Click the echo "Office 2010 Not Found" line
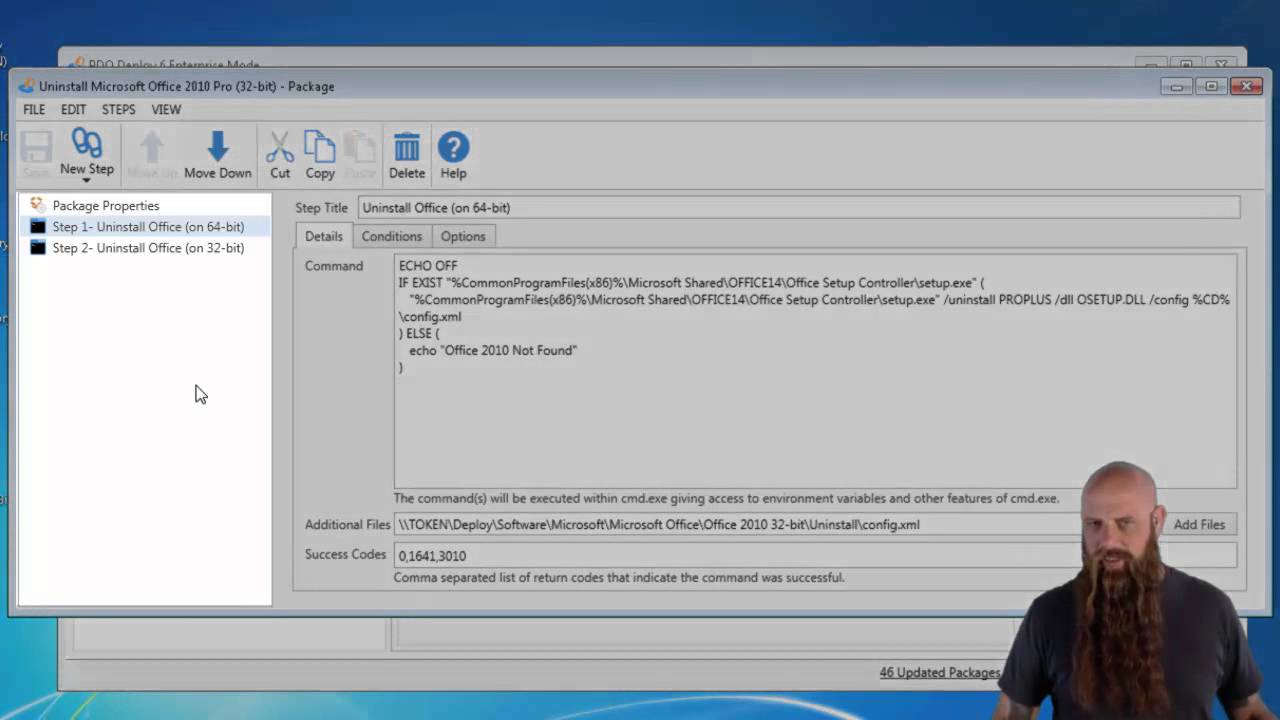Viewport: 1280px width, 720px height. tap(493, 350)
